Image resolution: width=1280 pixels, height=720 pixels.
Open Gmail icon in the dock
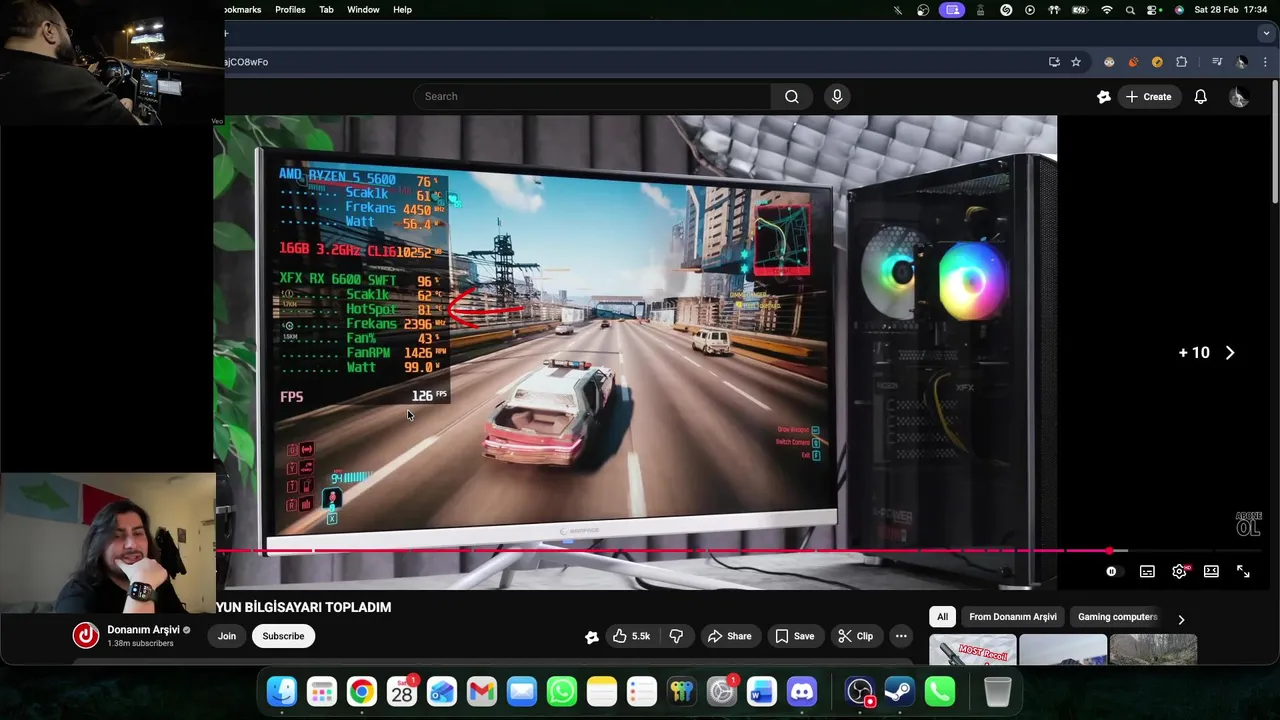(482, 691)
